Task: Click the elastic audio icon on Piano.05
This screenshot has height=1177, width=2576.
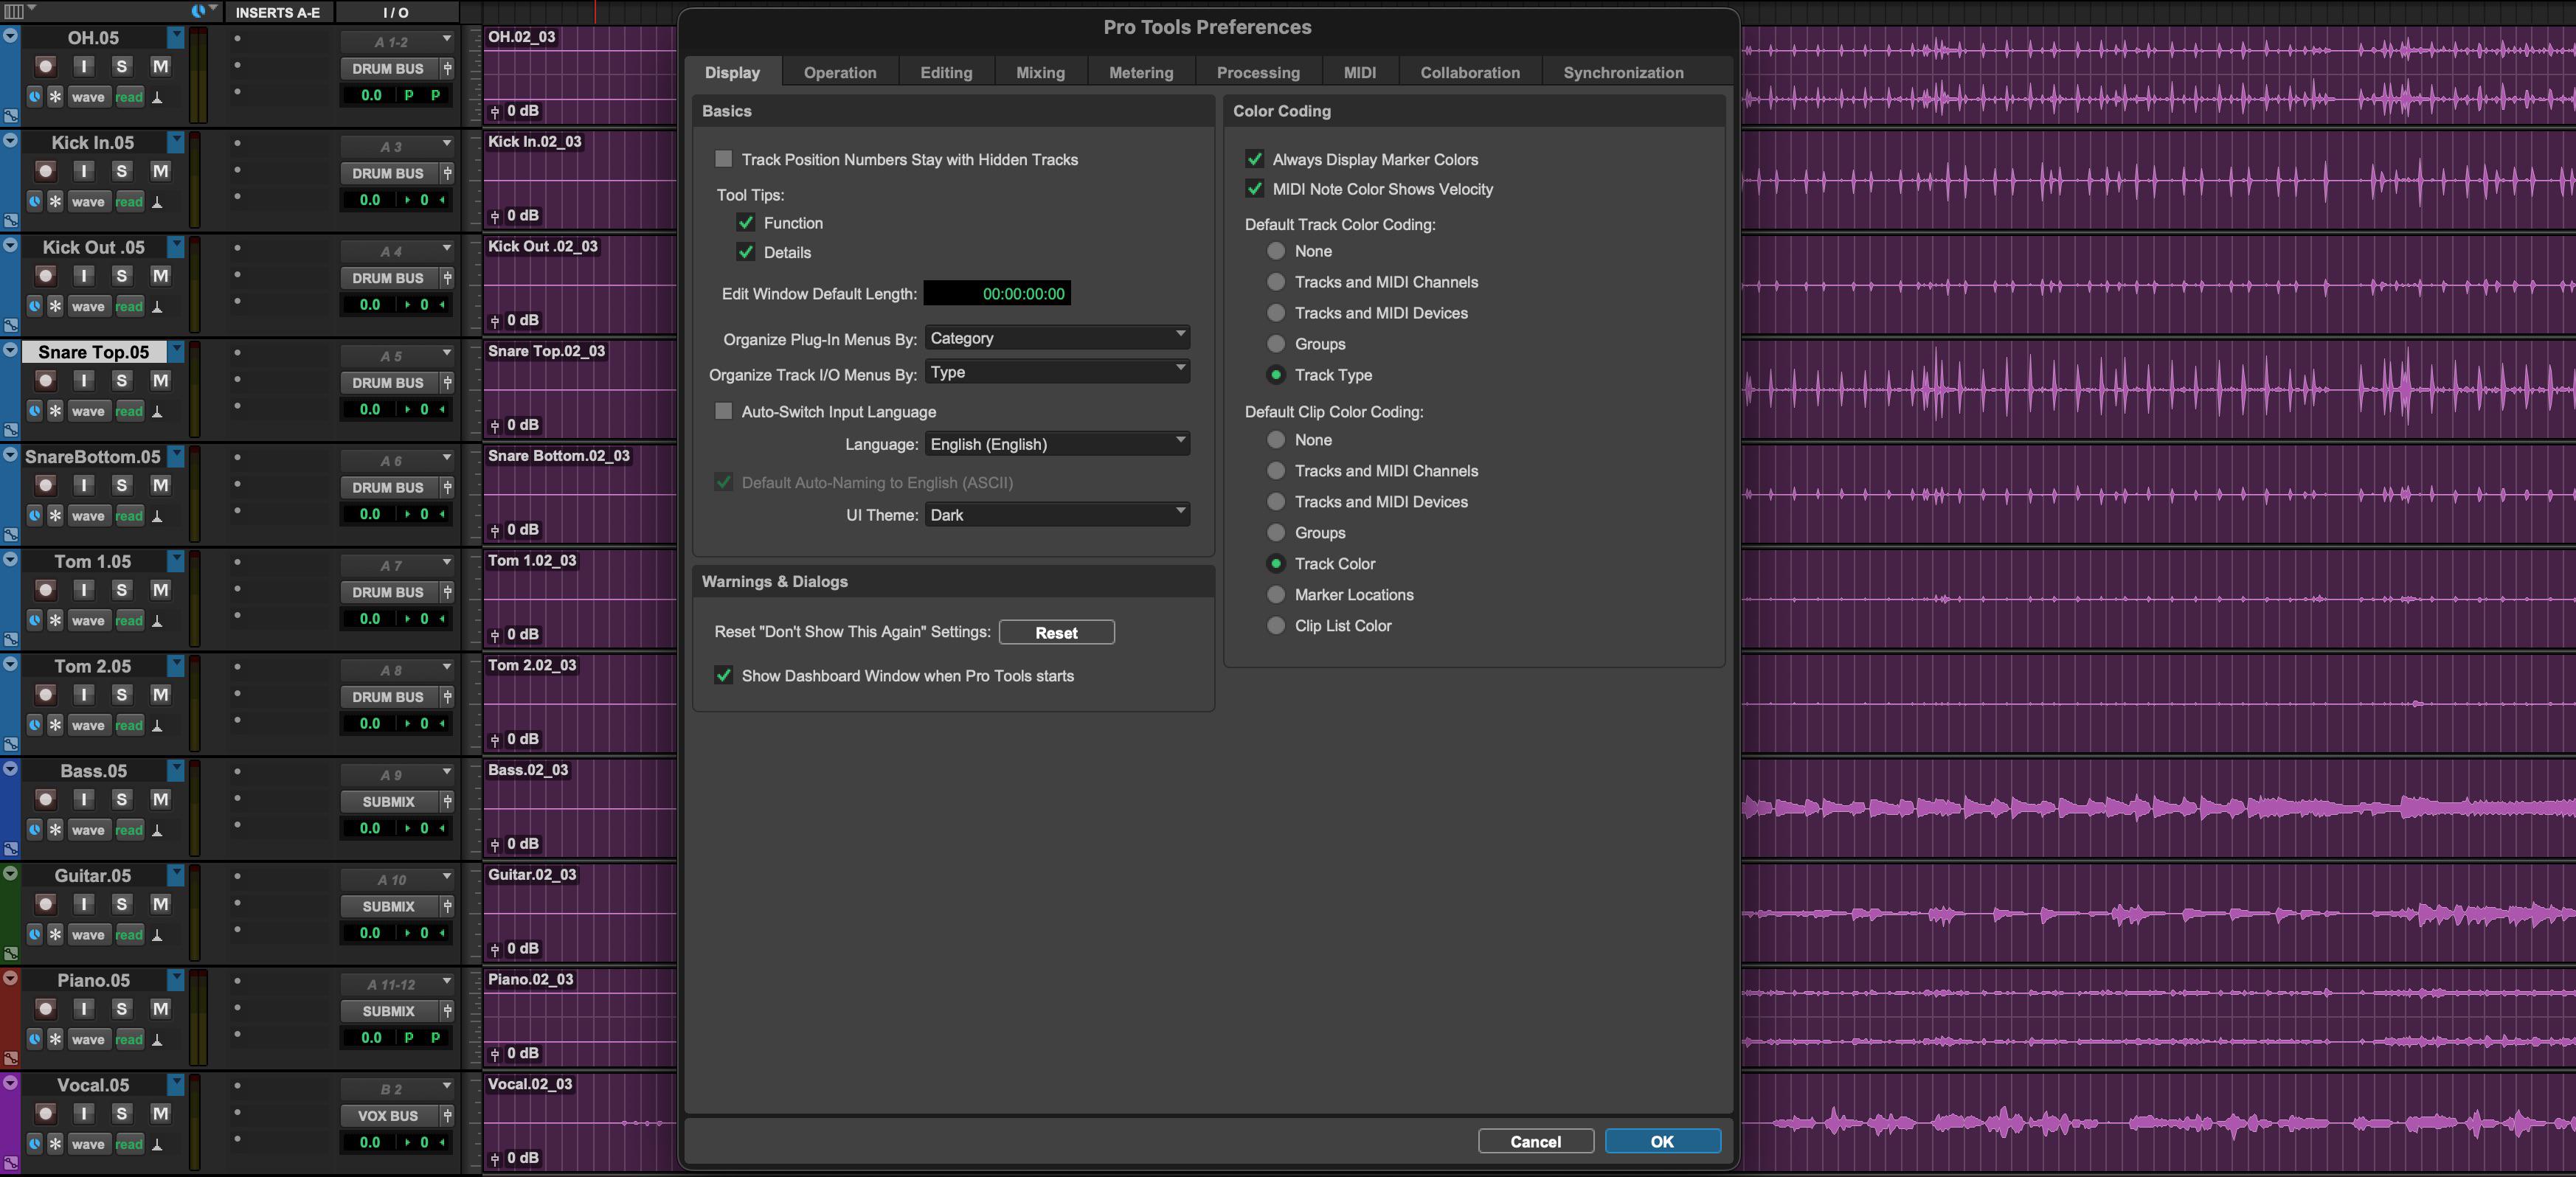Action: tap(55, 1039)
